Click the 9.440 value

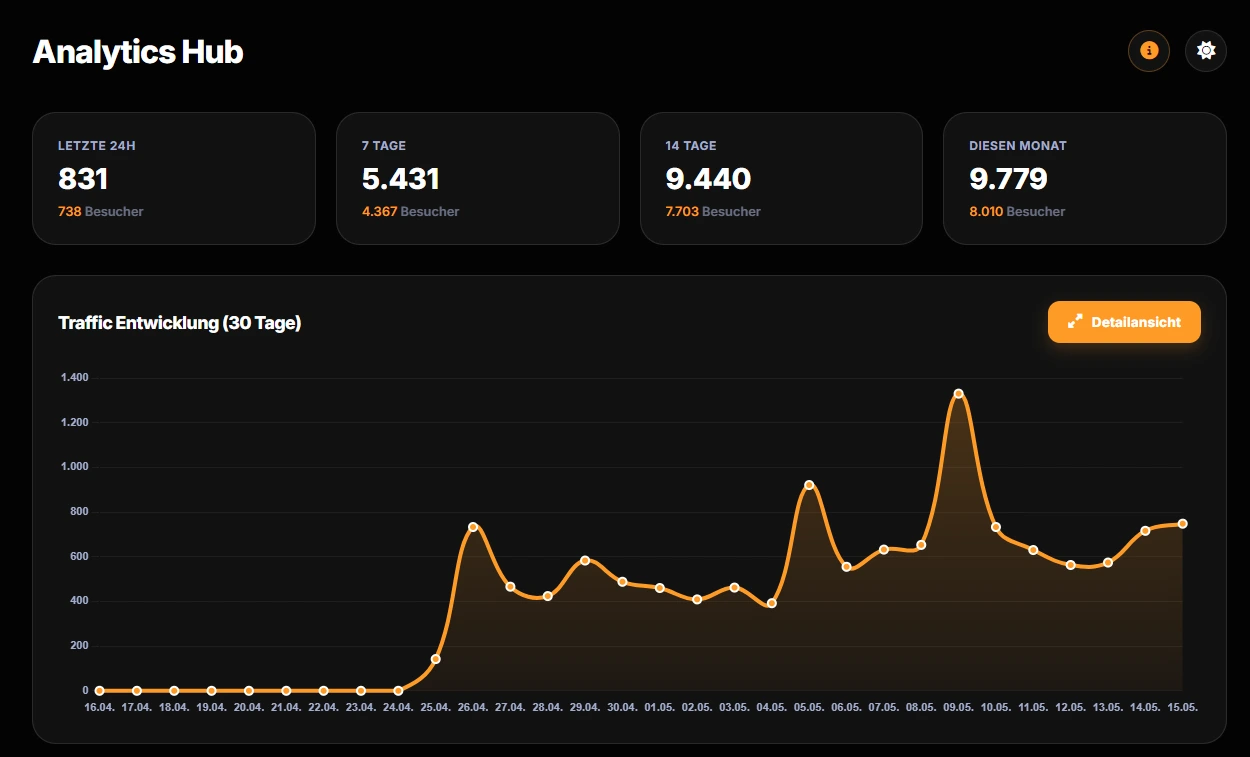pyautogui.click(x=708, y=179)
